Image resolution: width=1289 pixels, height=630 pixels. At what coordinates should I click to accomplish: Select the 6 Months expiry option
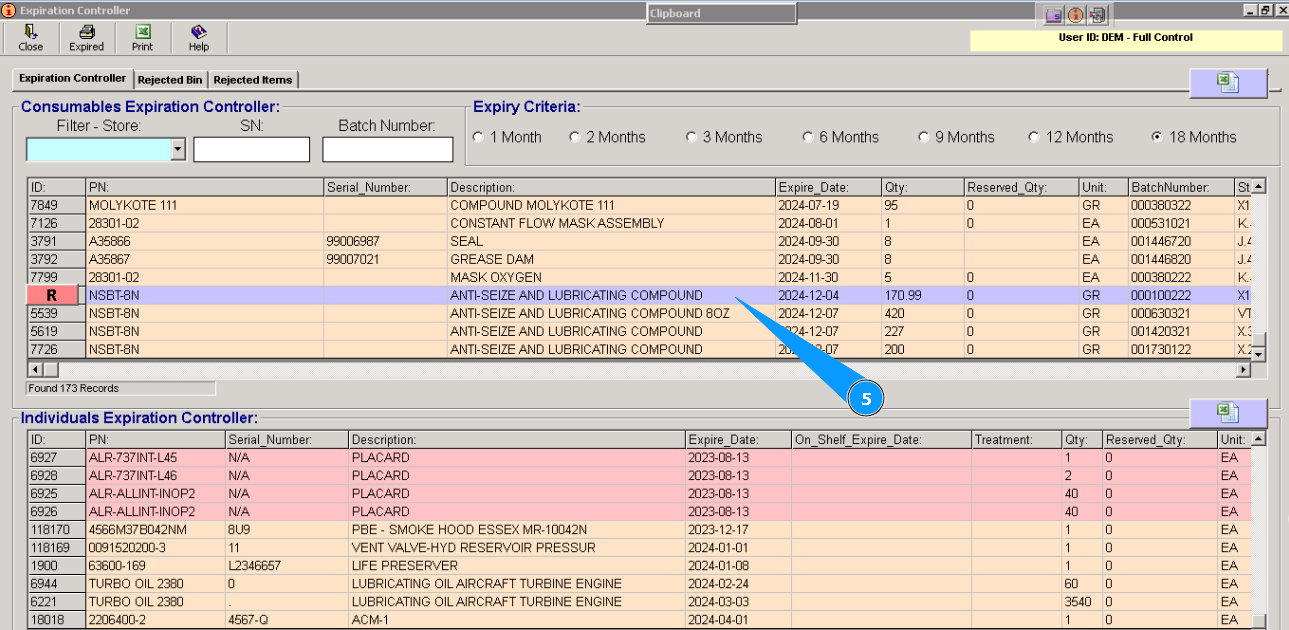[807, 138]
